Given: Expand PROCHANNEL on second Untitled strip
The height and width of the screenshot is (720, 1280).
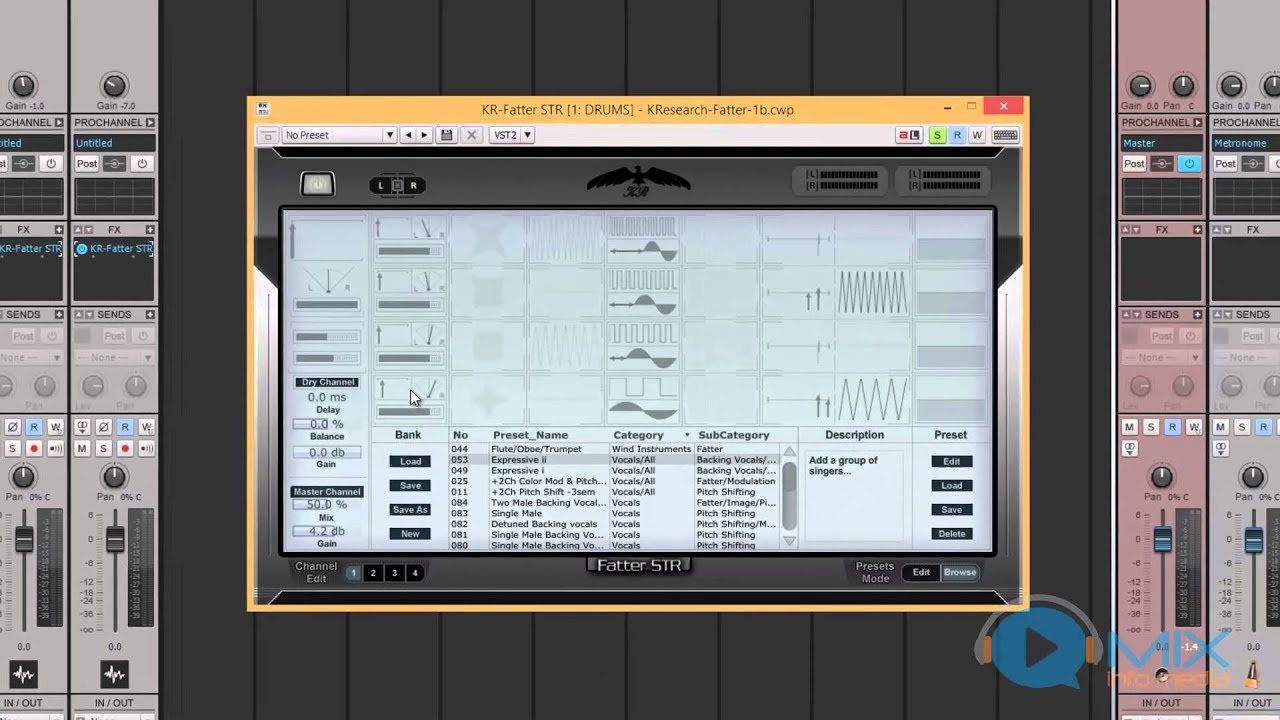Looking at the screenshot, I should click(151, 123).
